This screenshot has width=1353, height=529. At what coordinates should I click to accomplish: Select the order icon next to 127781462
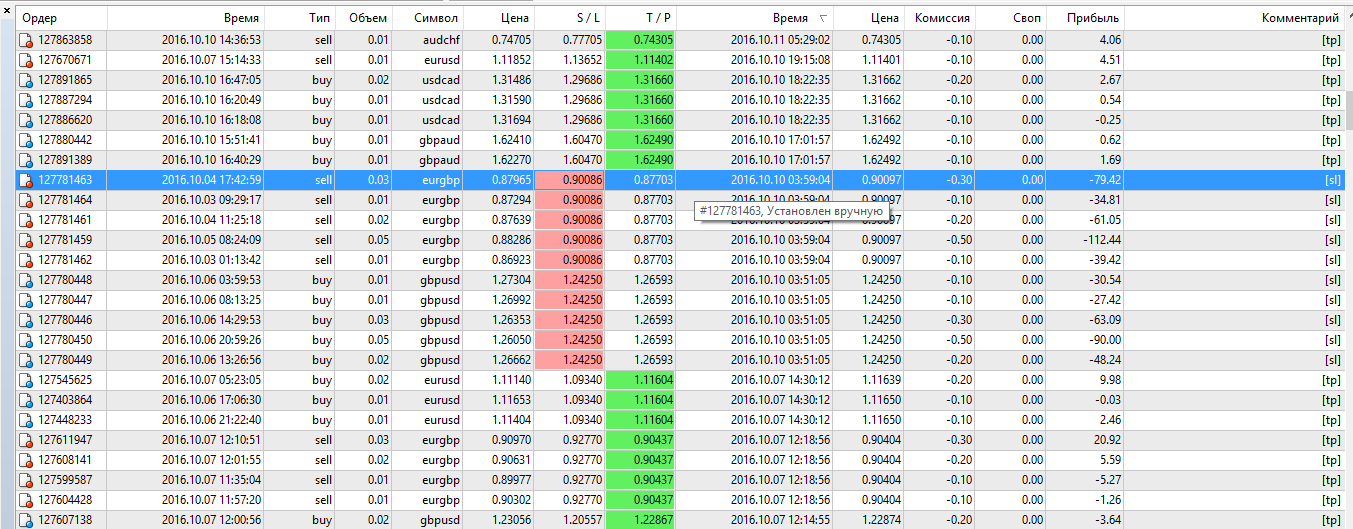pyautogui.click(x=27, y=260)
